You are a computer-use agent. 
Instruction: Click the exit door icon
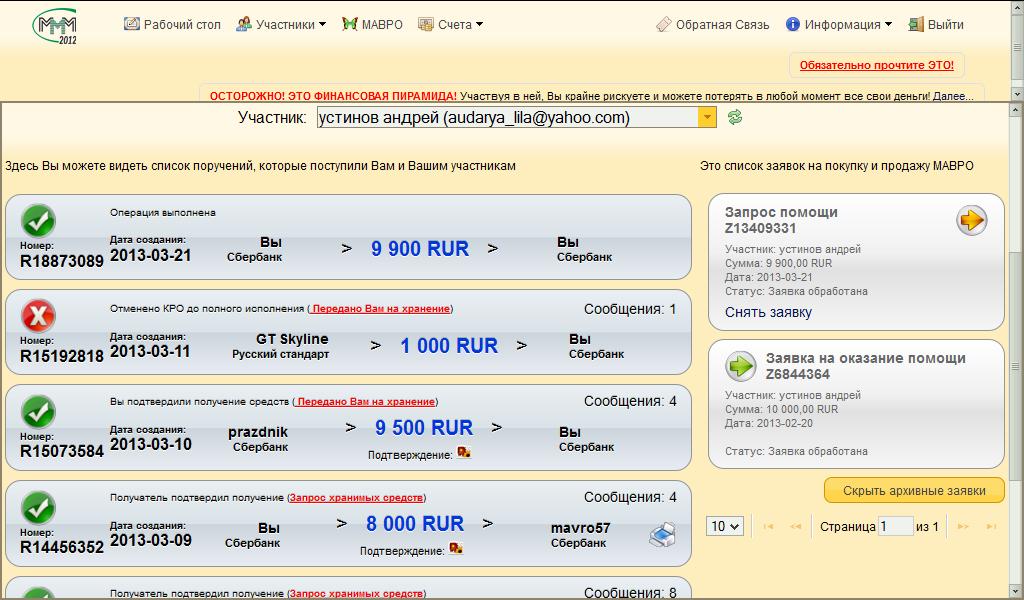[916, 24]
